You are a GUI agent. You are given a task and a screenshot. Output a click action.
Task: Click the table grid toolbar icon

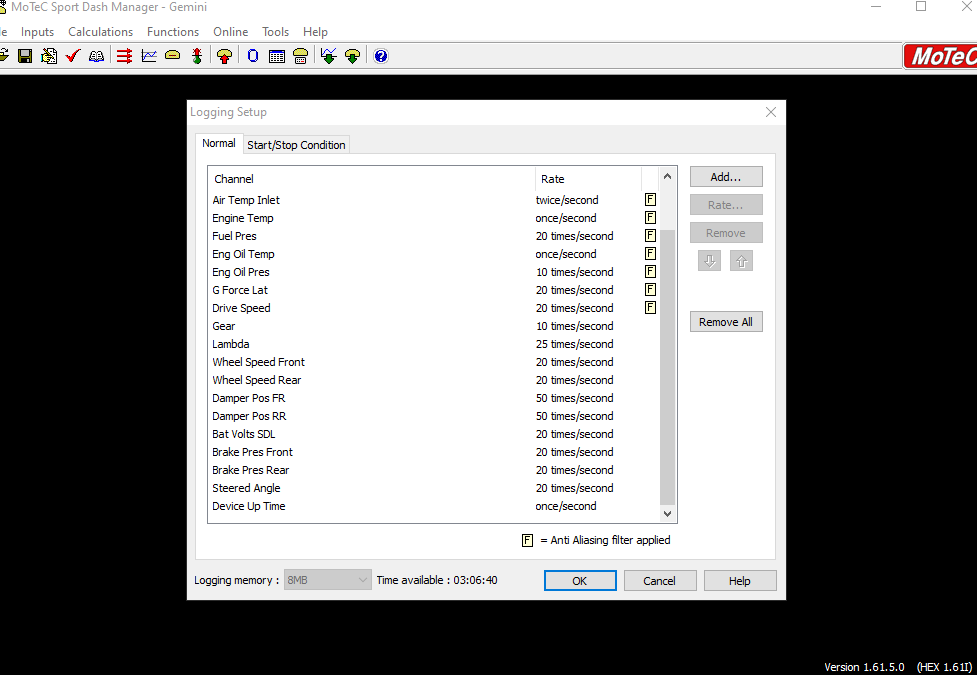277,56
